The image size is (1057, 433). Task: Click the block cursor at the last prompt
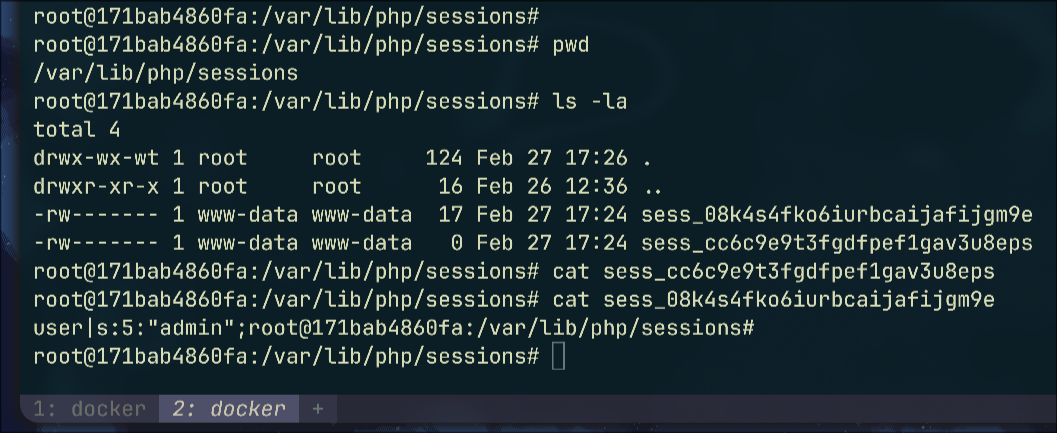(558, 356)
